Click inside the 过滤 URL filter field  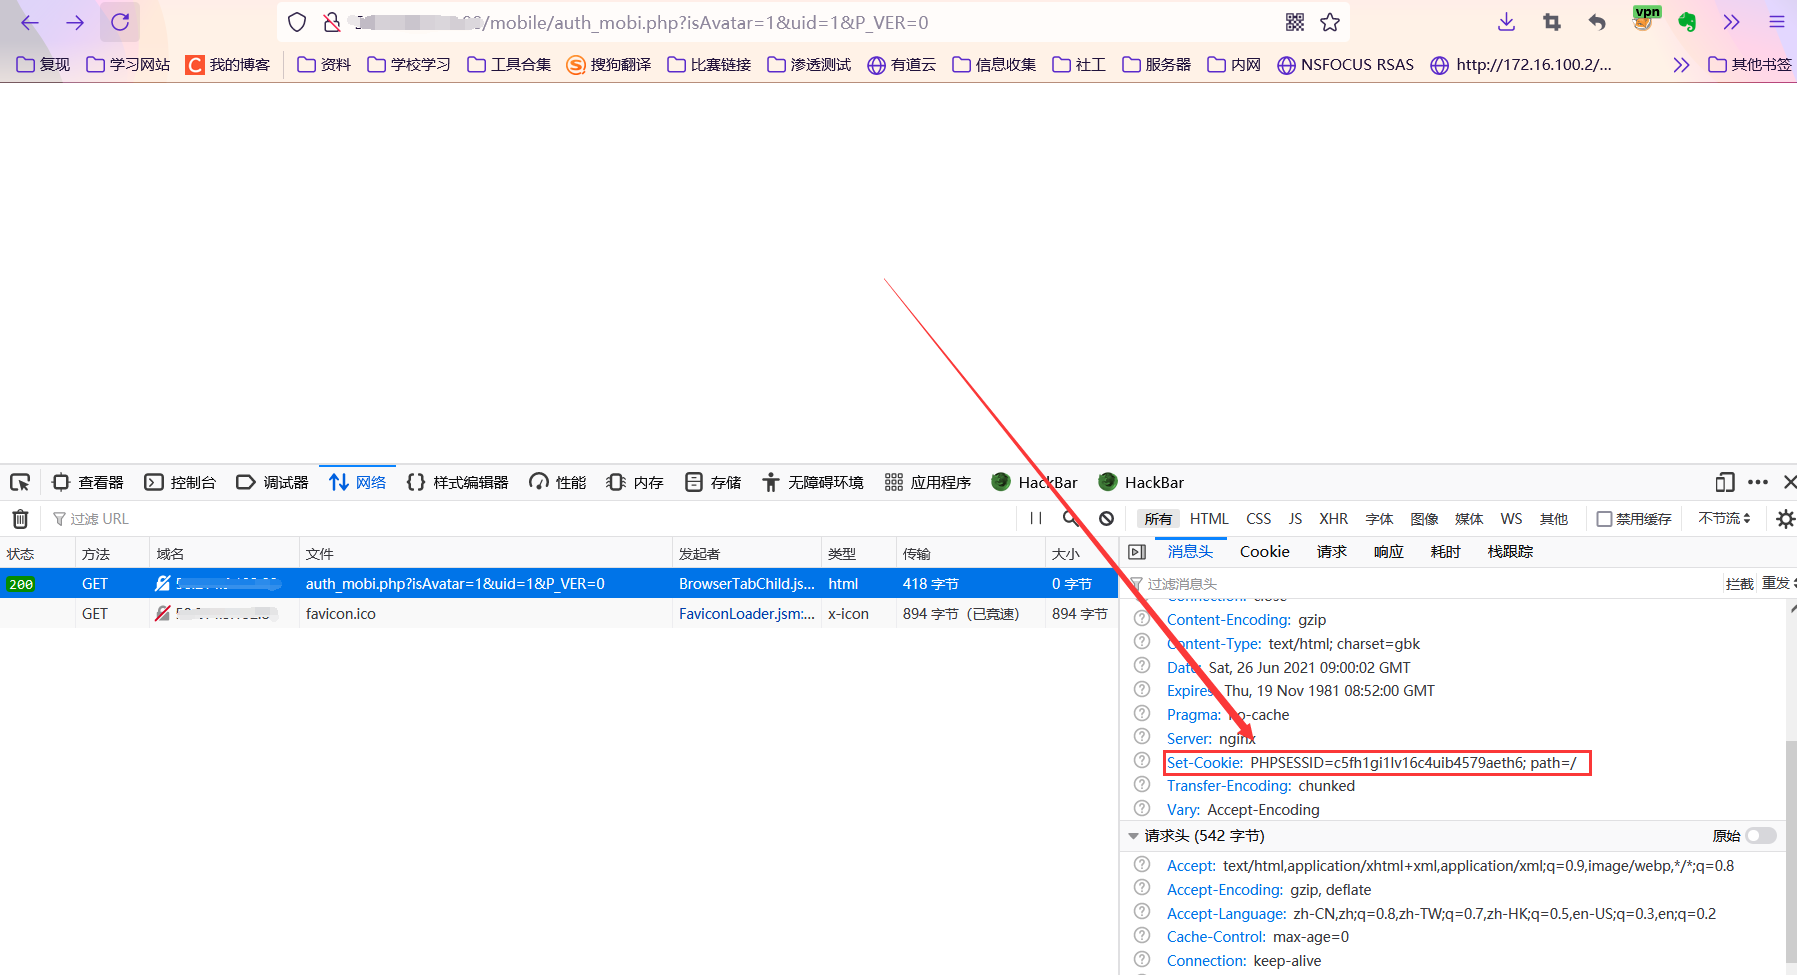pos(110,518)
